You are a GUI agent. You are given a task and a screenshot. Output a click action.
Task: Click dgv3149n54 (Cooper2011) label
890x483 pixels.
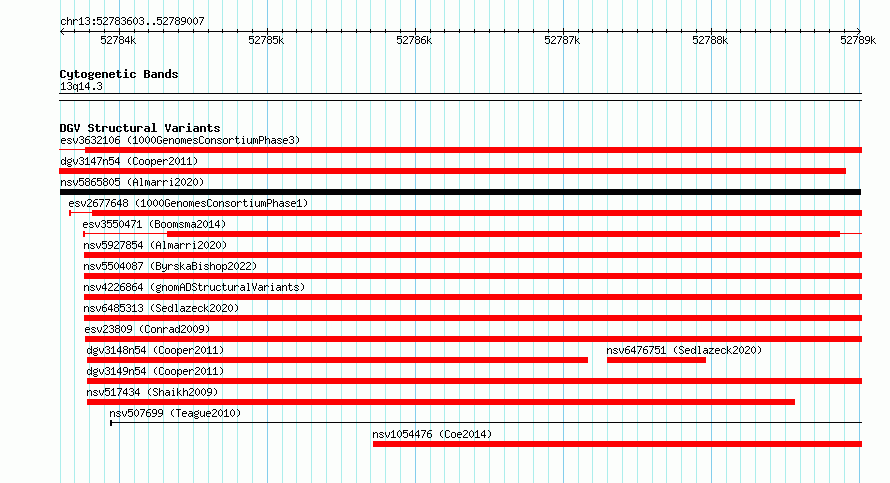click(x=155, y=371)
